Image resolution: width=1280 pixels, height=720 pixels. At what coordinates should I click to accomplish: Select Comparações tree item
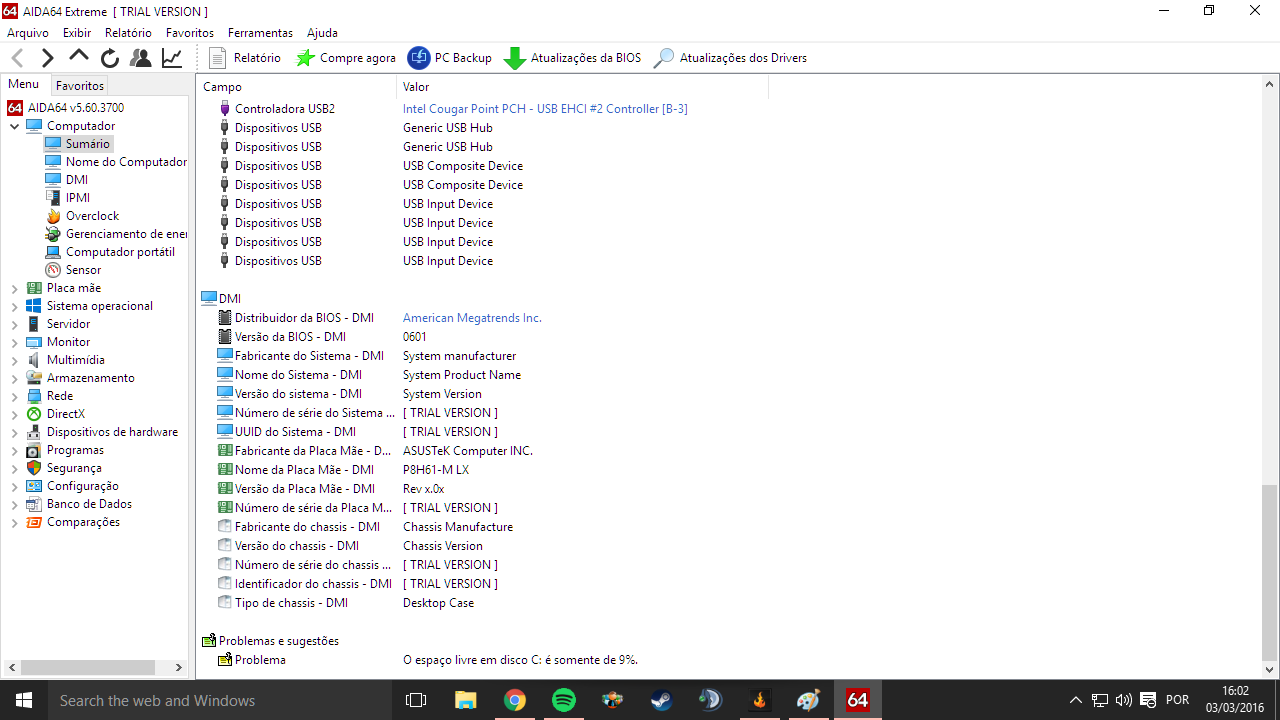point(73,522)
